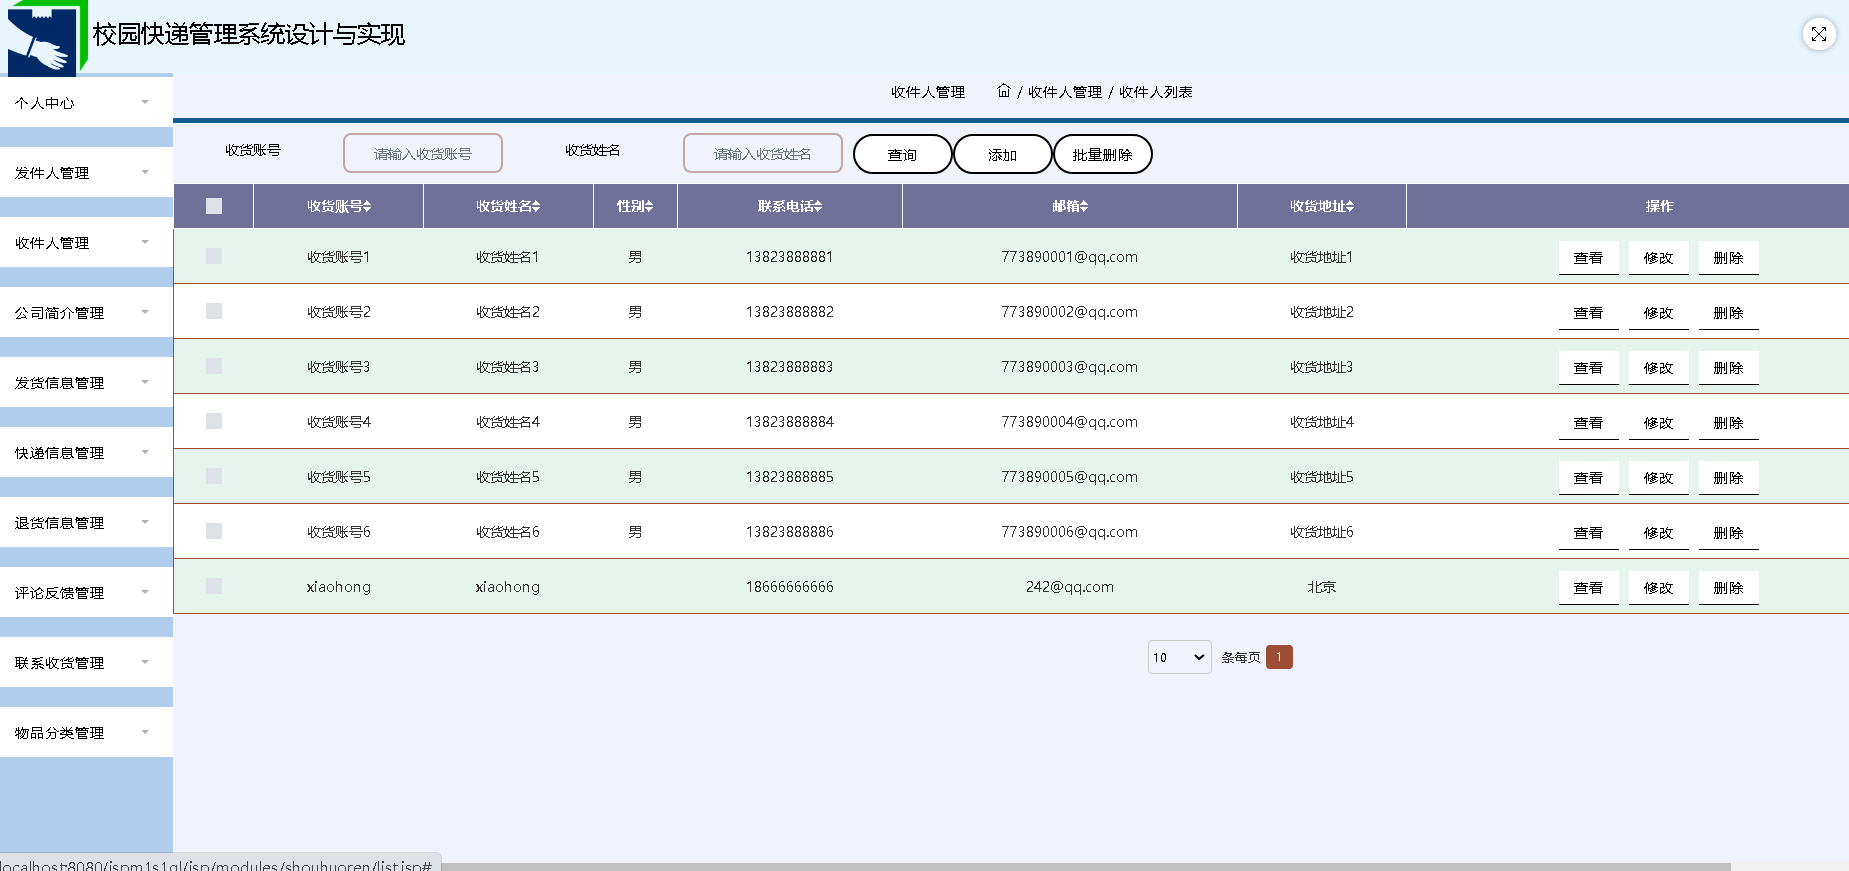Click 删除 for xiaohong row

coord(1729,587)
